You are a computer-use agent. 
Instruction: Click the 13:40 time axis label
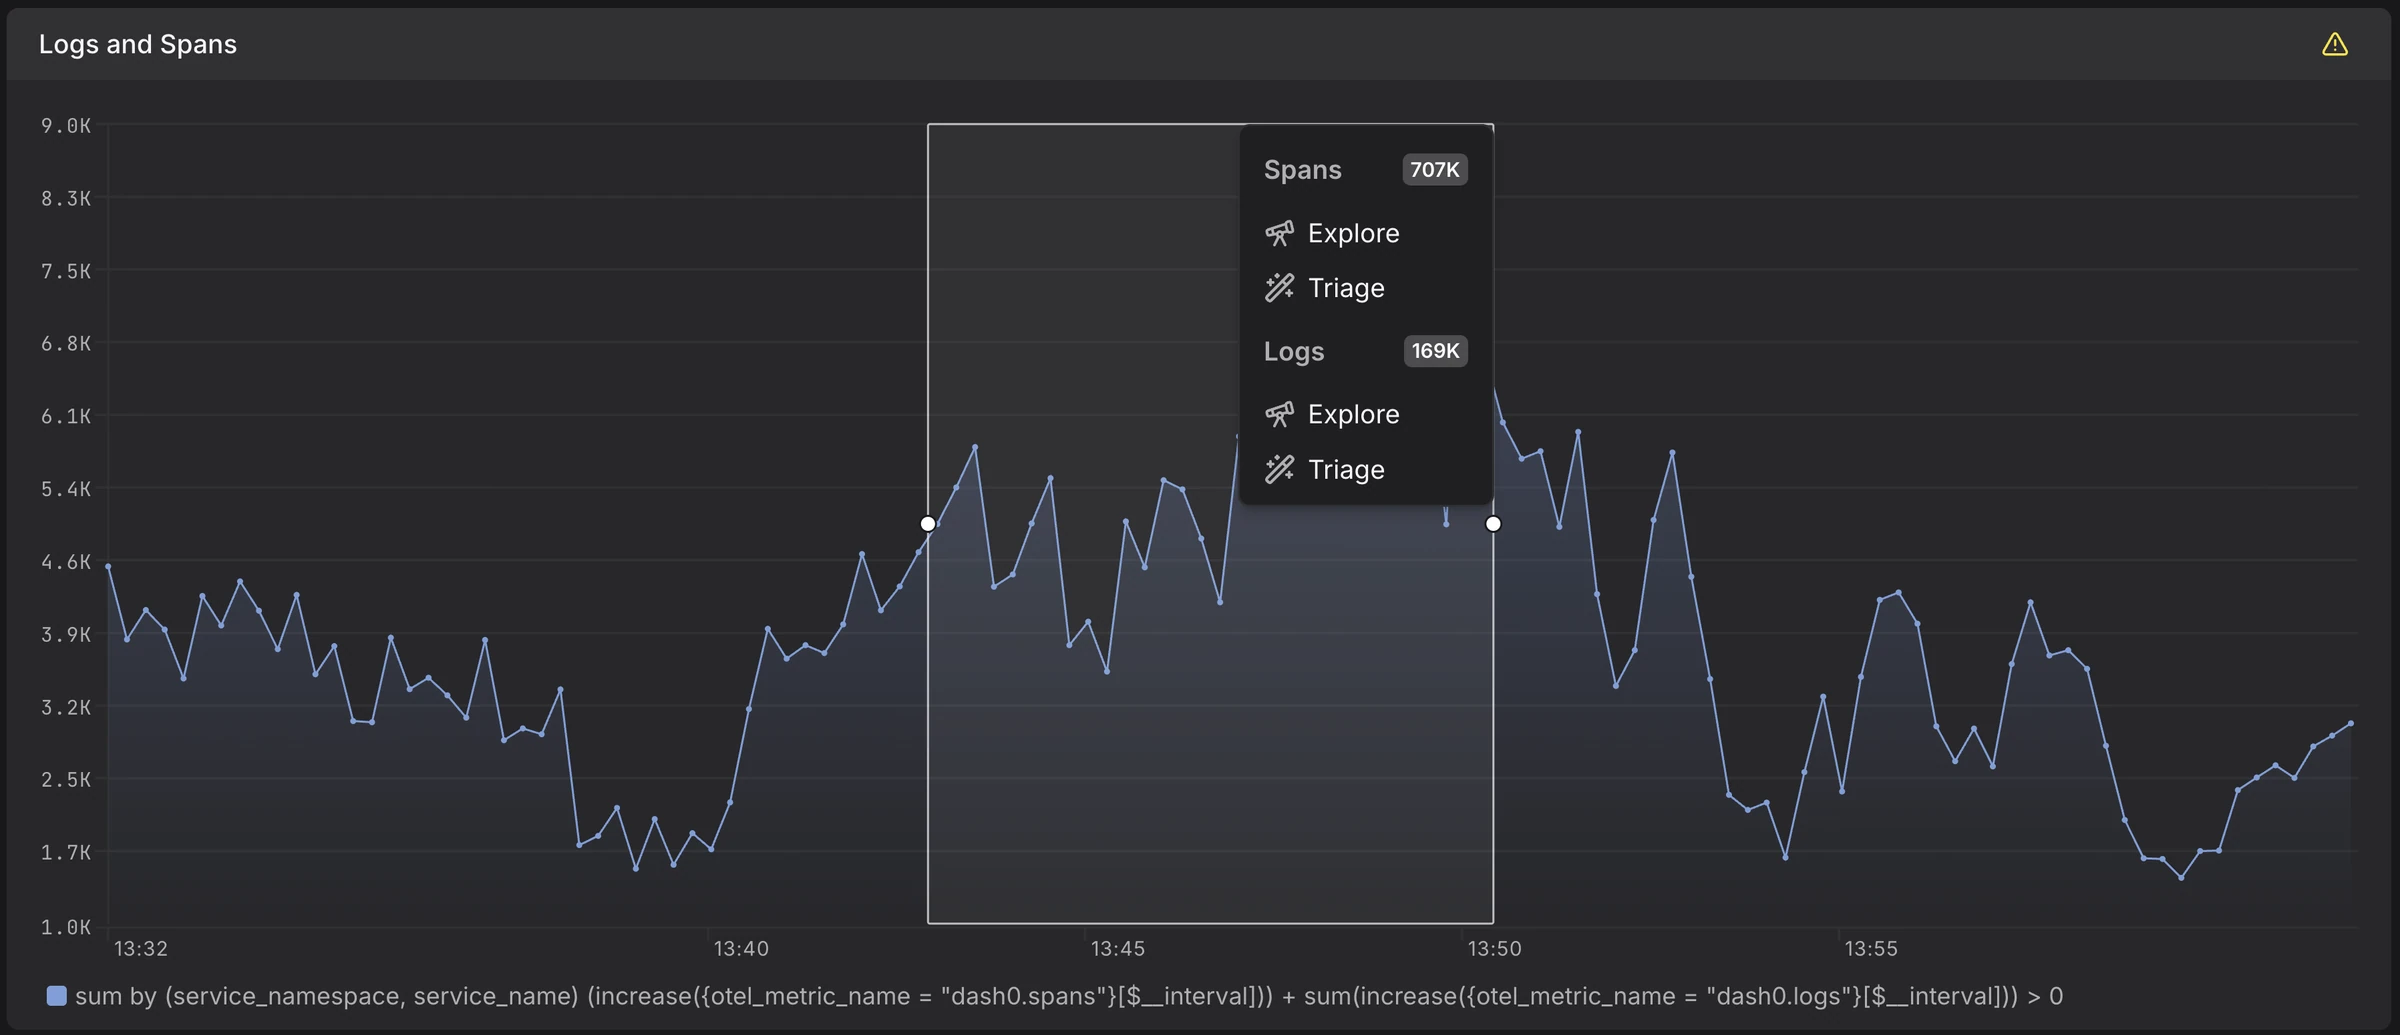tap(741, 948)
